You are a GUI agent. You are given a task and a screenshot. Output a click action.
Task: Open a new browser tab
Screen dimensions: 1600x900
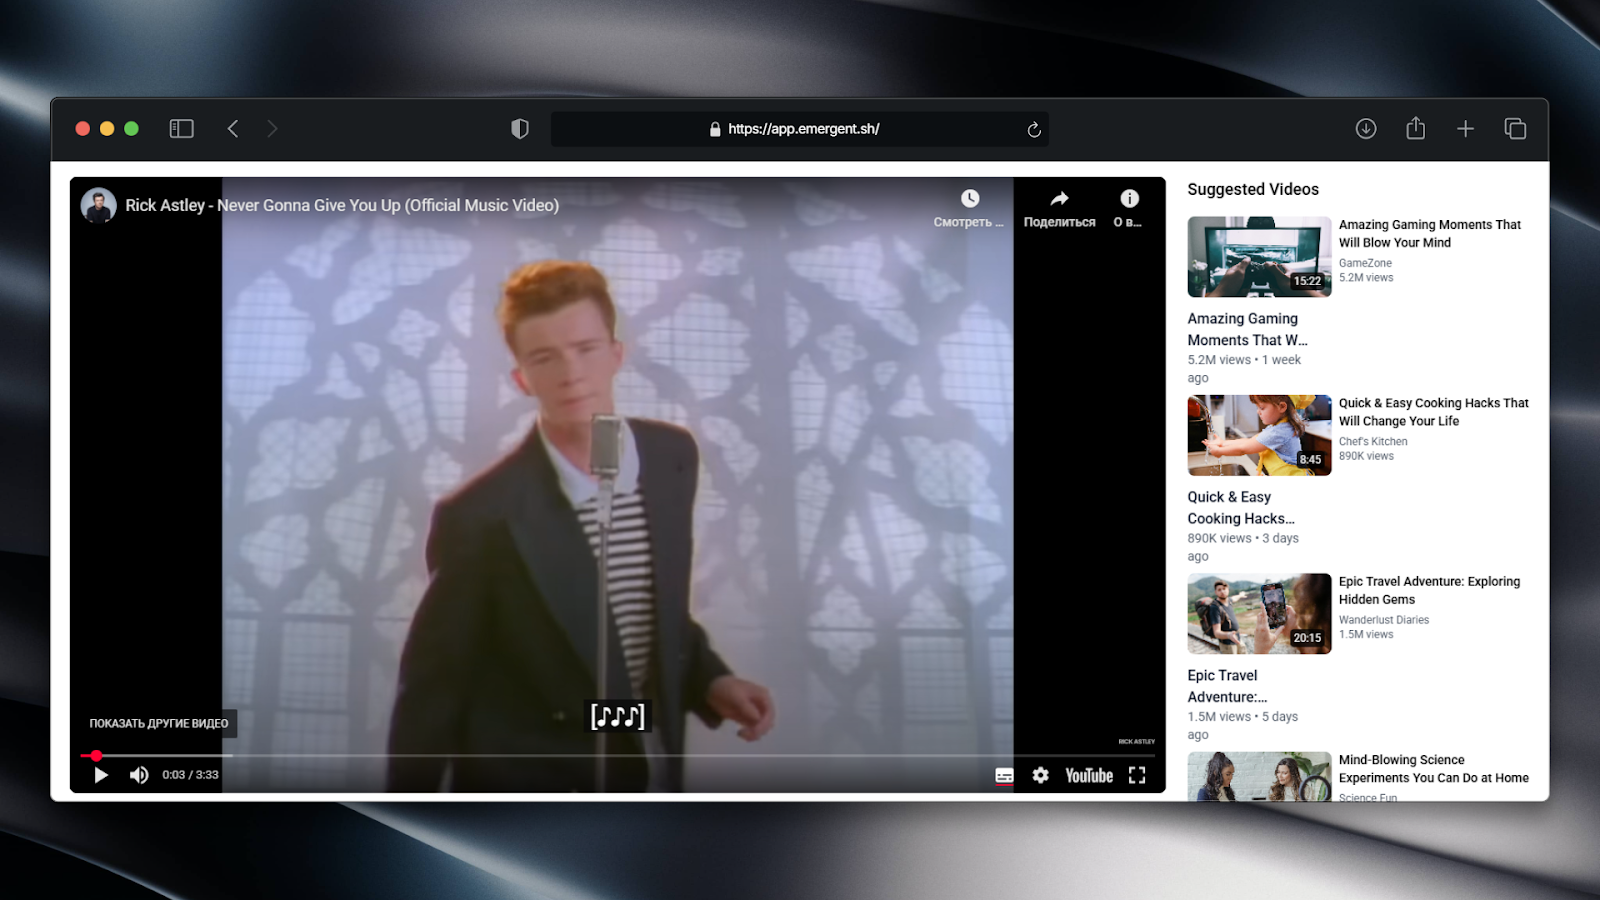(1465, 129)
